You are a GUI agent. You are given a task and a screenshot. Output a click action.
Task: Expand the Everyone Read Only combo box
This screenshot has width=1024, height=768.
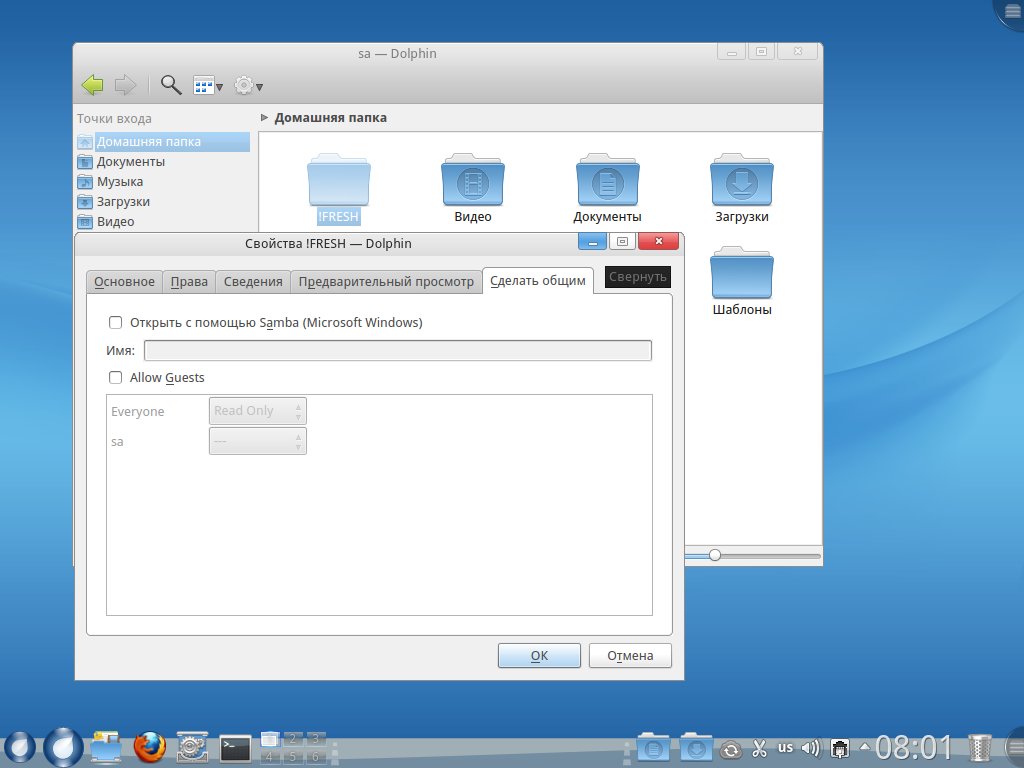click(257, 411)
